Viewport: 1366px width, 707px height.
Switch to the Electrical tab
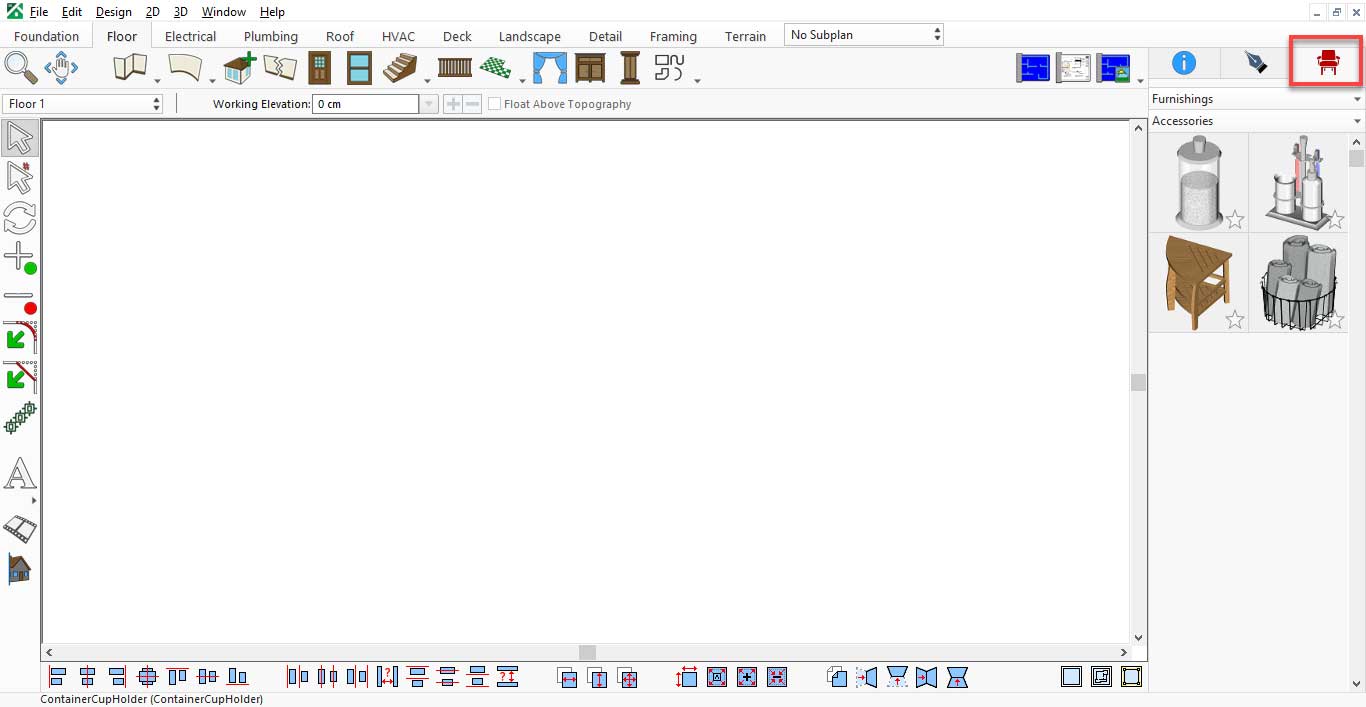pos(190,36)
